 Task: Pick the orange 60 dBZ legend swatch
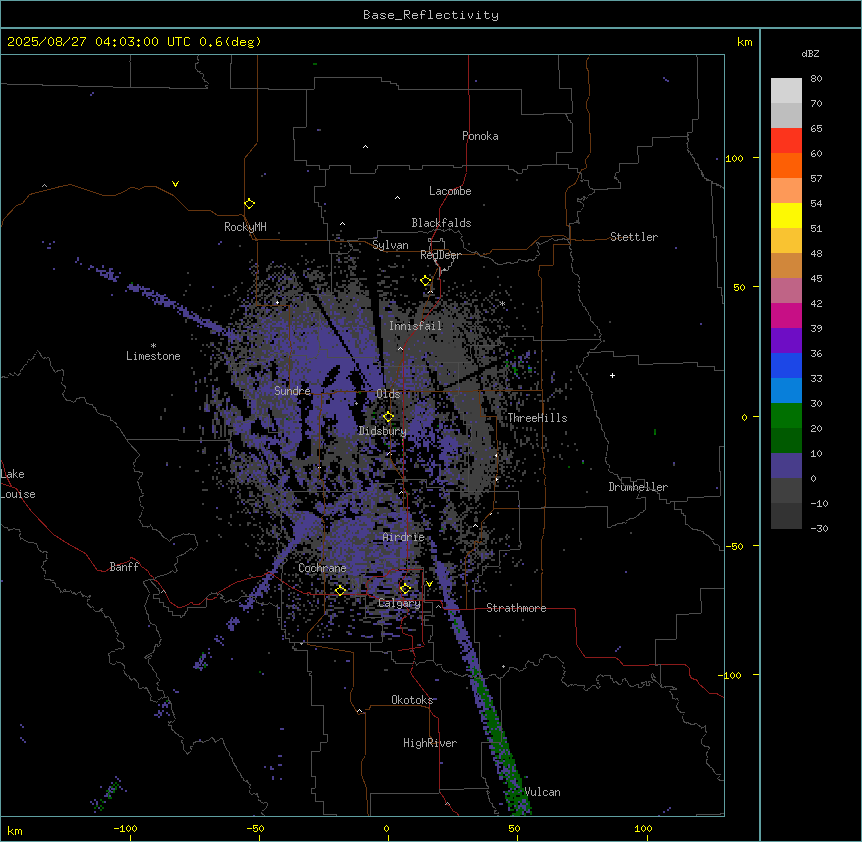tap(786, 165)
